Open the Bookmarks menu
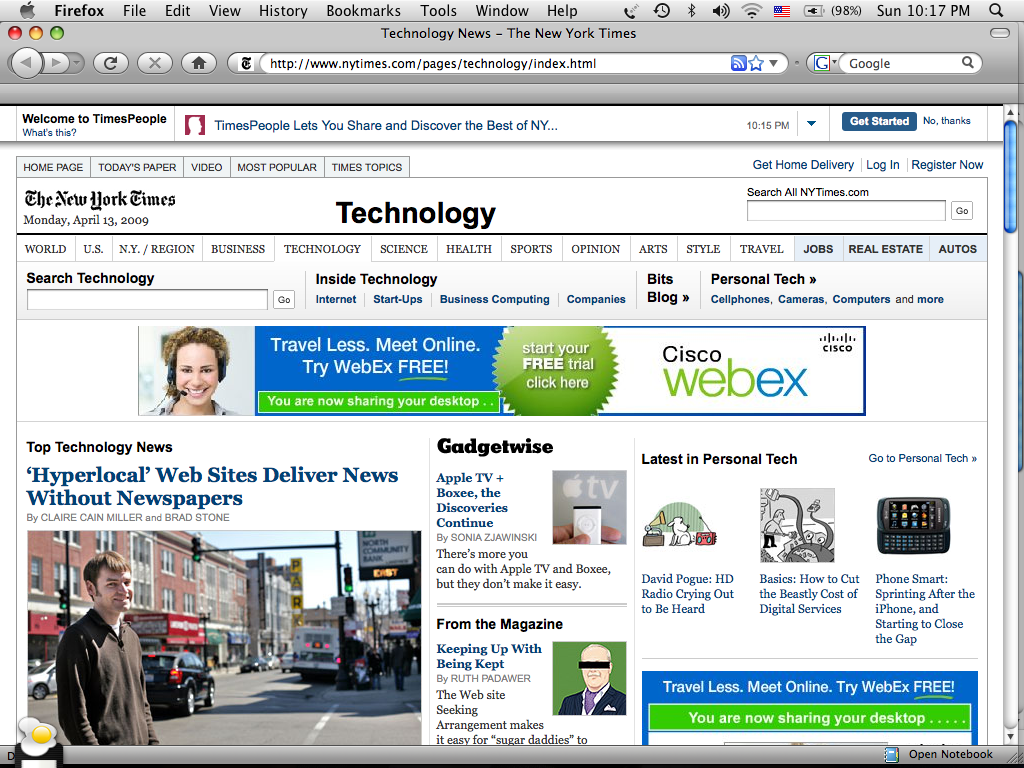The image size is (1024, 768). coord(362,10)
